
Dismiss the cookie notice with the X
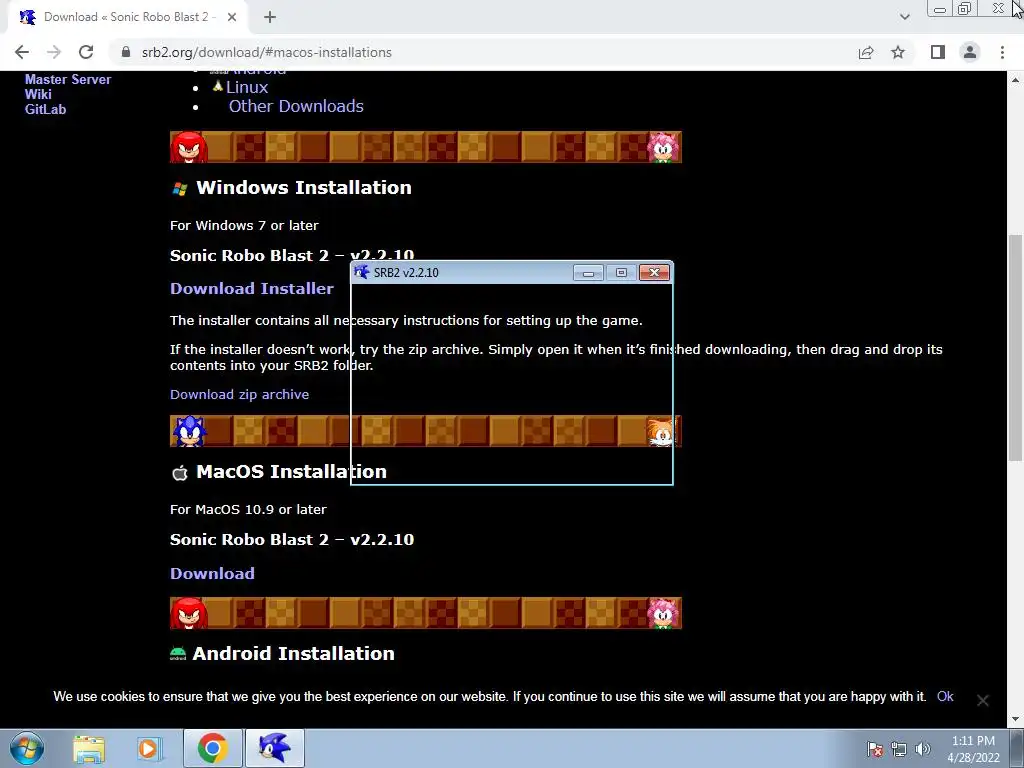coord(982,700)
